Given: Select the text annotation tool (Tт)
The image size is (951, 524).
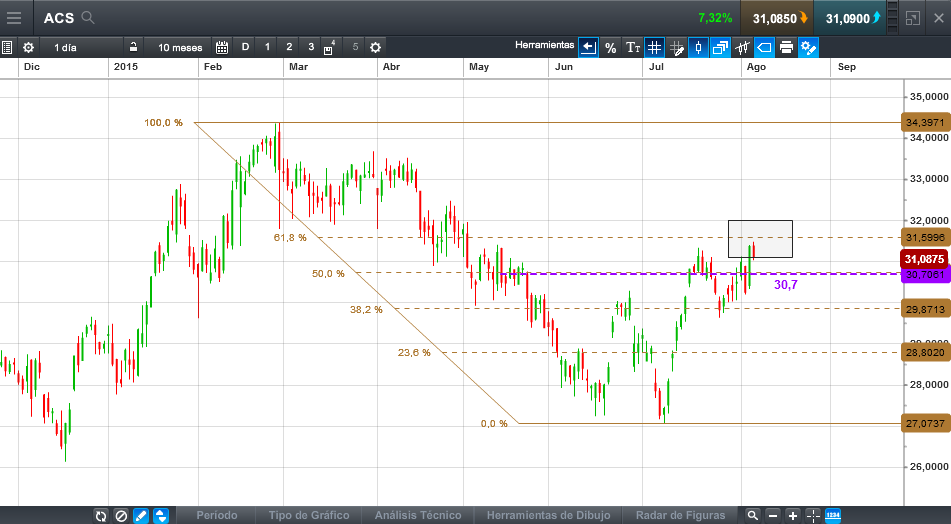Looking at the screenshot, I should point(632,47).
